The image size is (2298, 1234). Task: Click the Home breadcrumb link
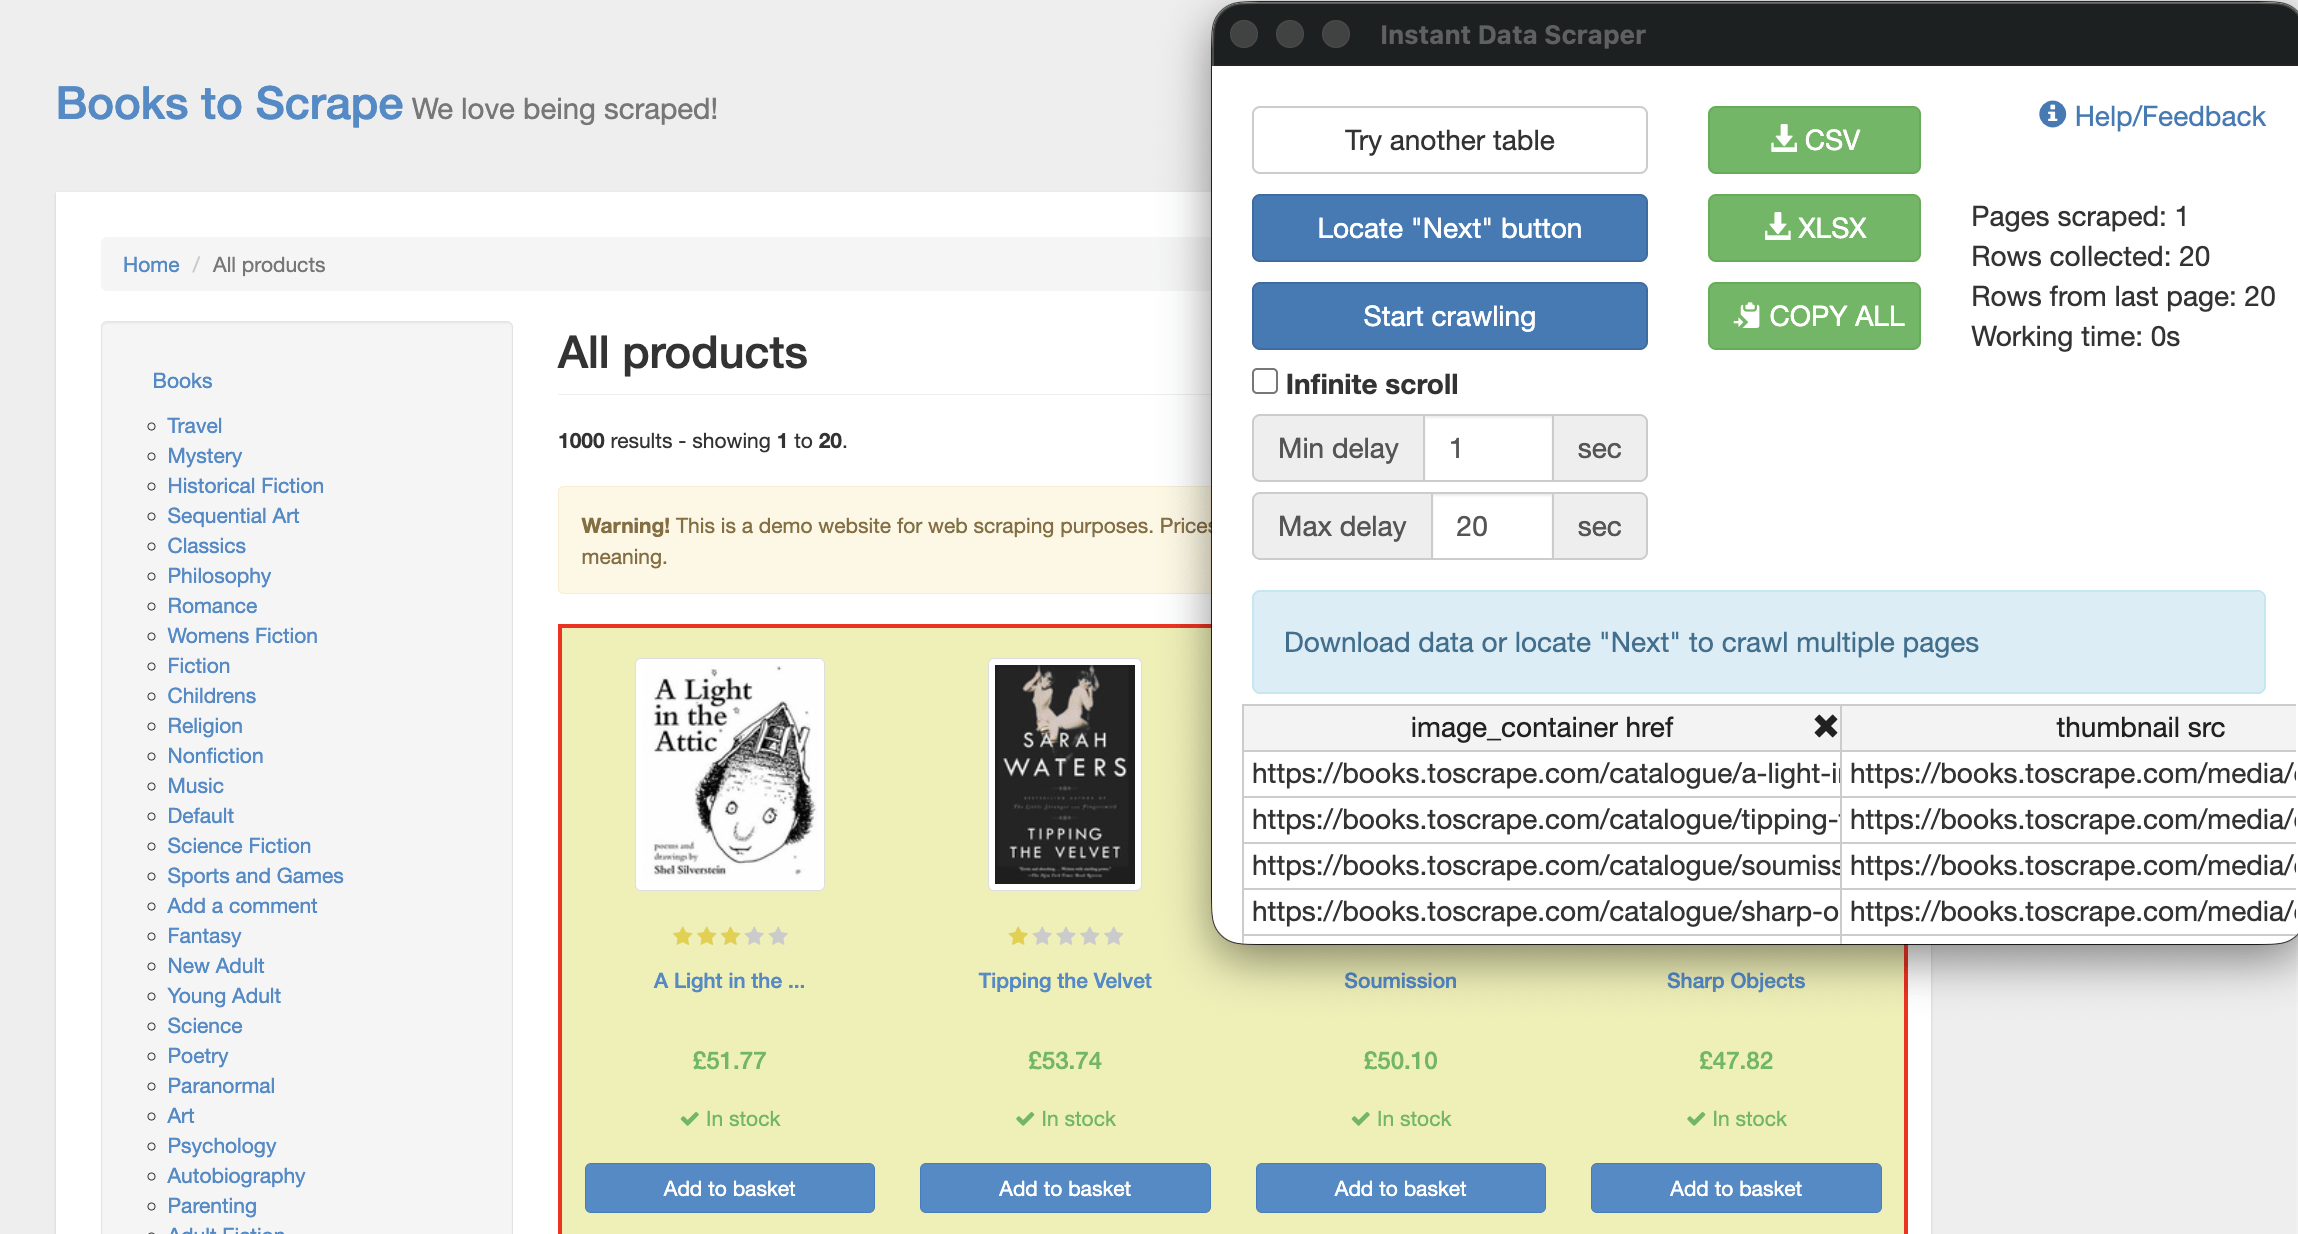coord(151,265)
